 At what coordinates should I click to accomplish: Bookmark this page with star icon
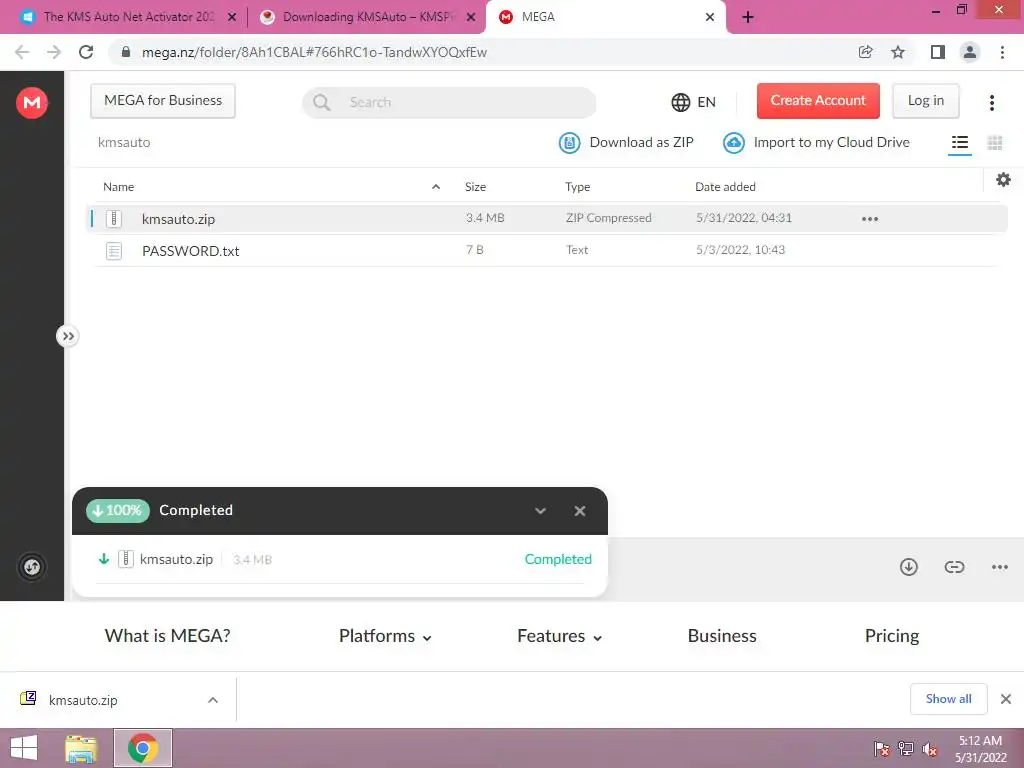(x=898, y=52)
